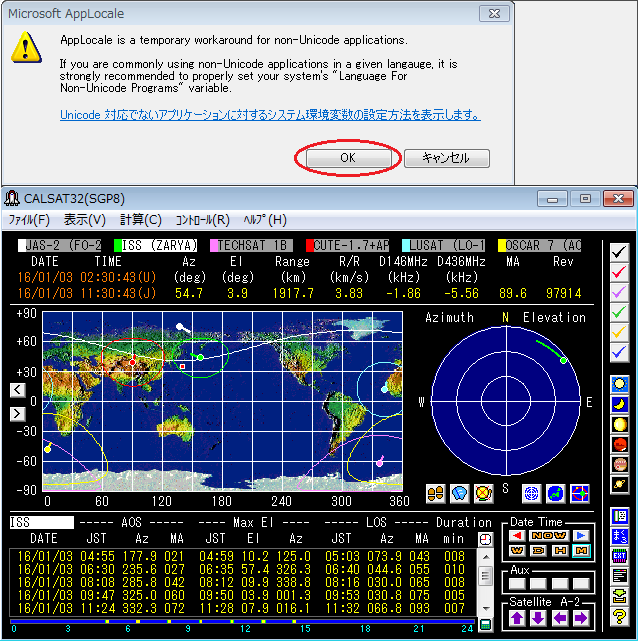Select the LUSAT (LO-1 satellite label

(443, 245)
